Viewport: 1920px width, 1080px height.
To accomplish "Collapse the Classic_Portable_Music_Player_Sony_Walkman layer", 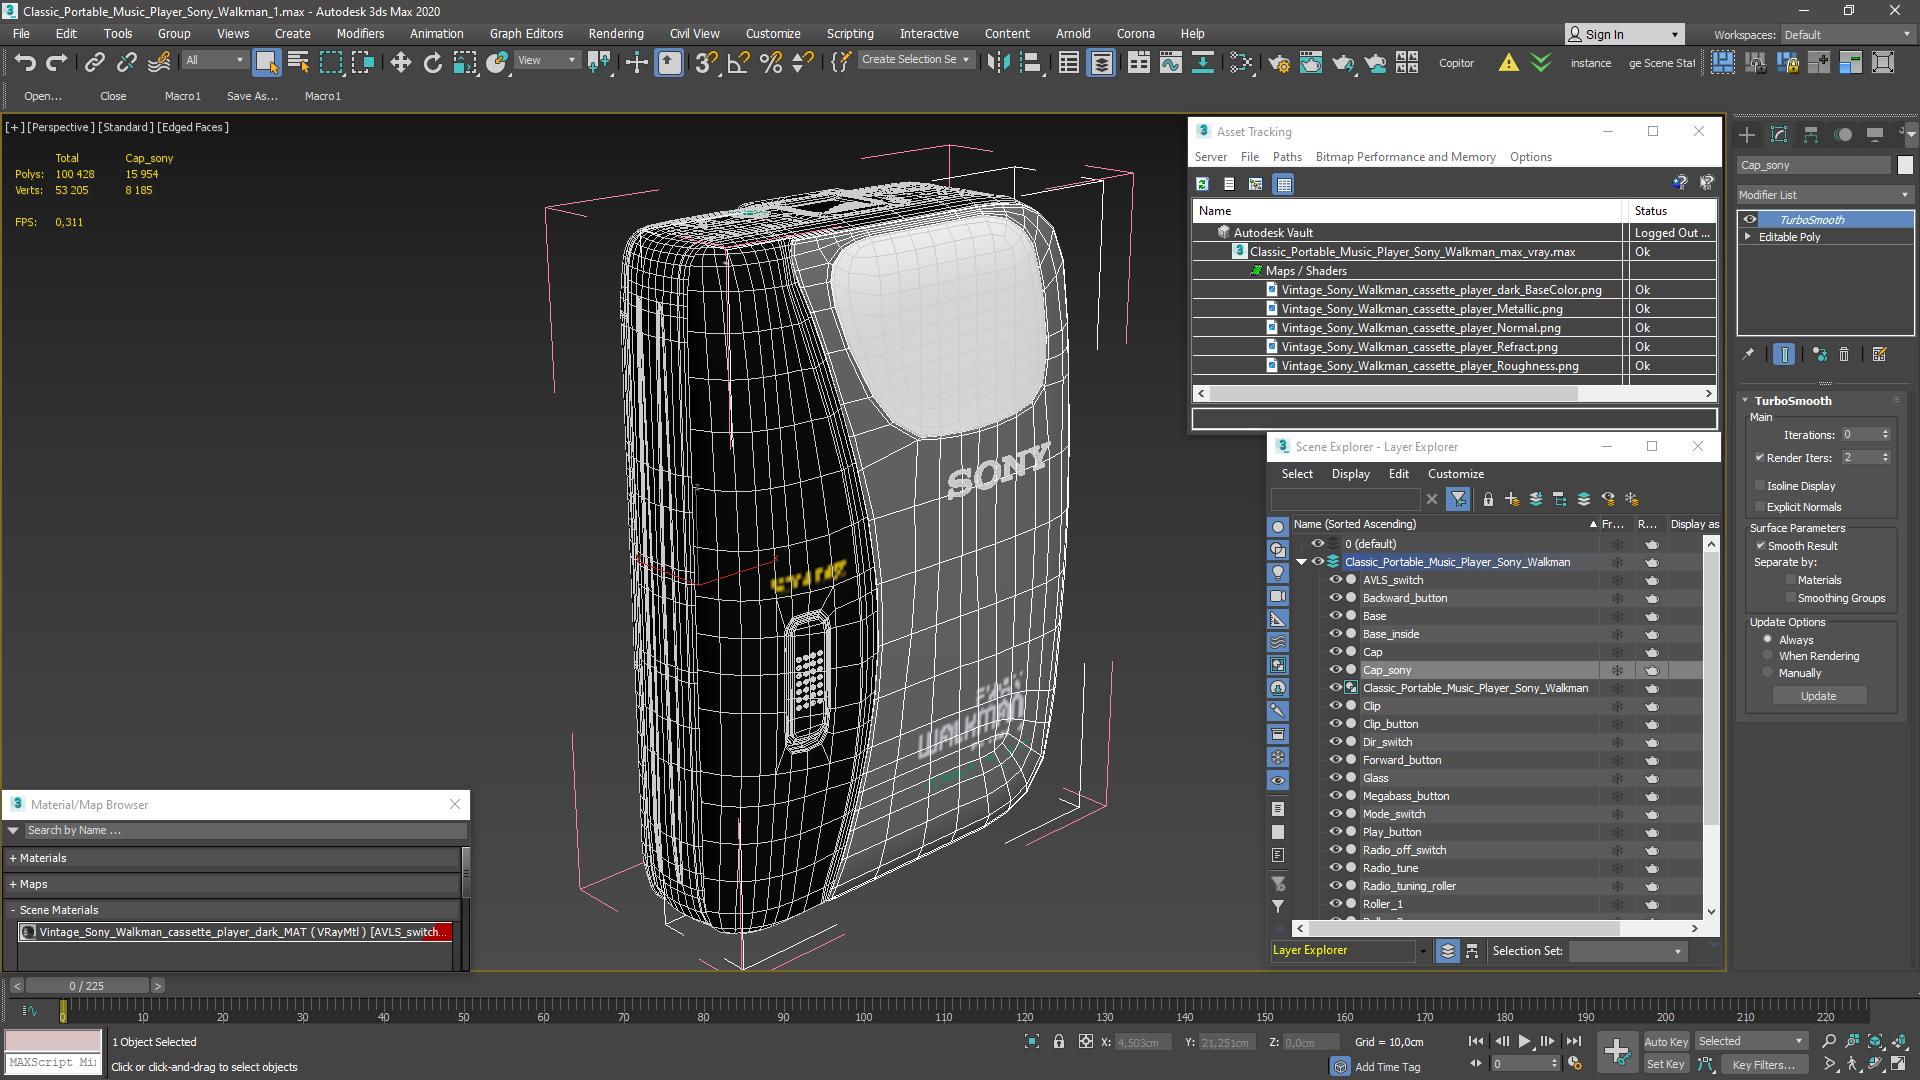I will [1301, 562].
